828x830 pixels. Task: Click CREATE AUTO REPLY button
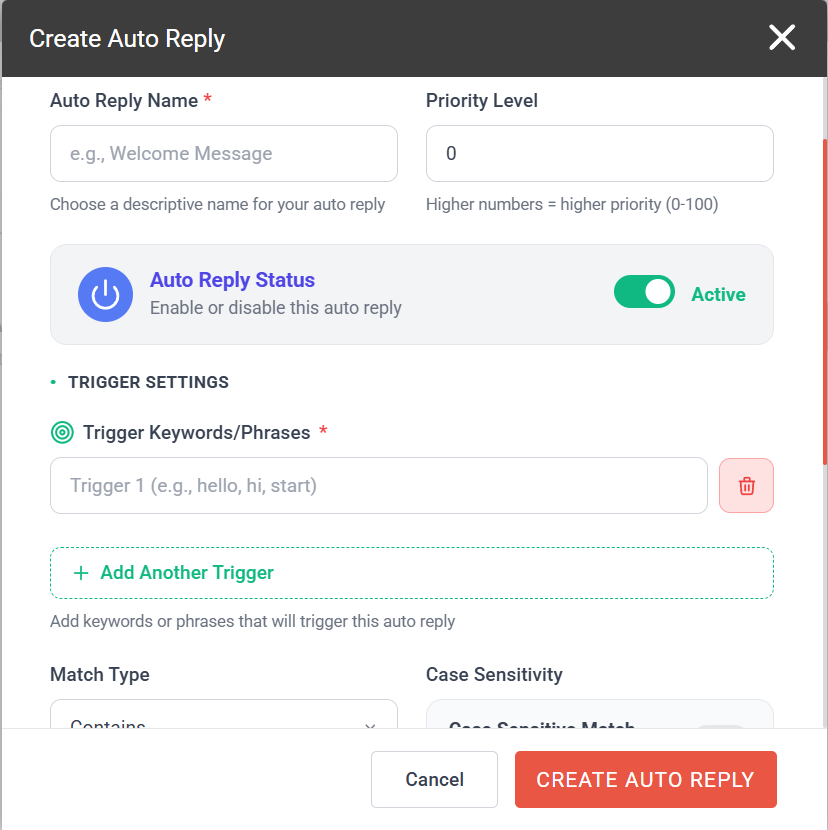pos(645,779)
